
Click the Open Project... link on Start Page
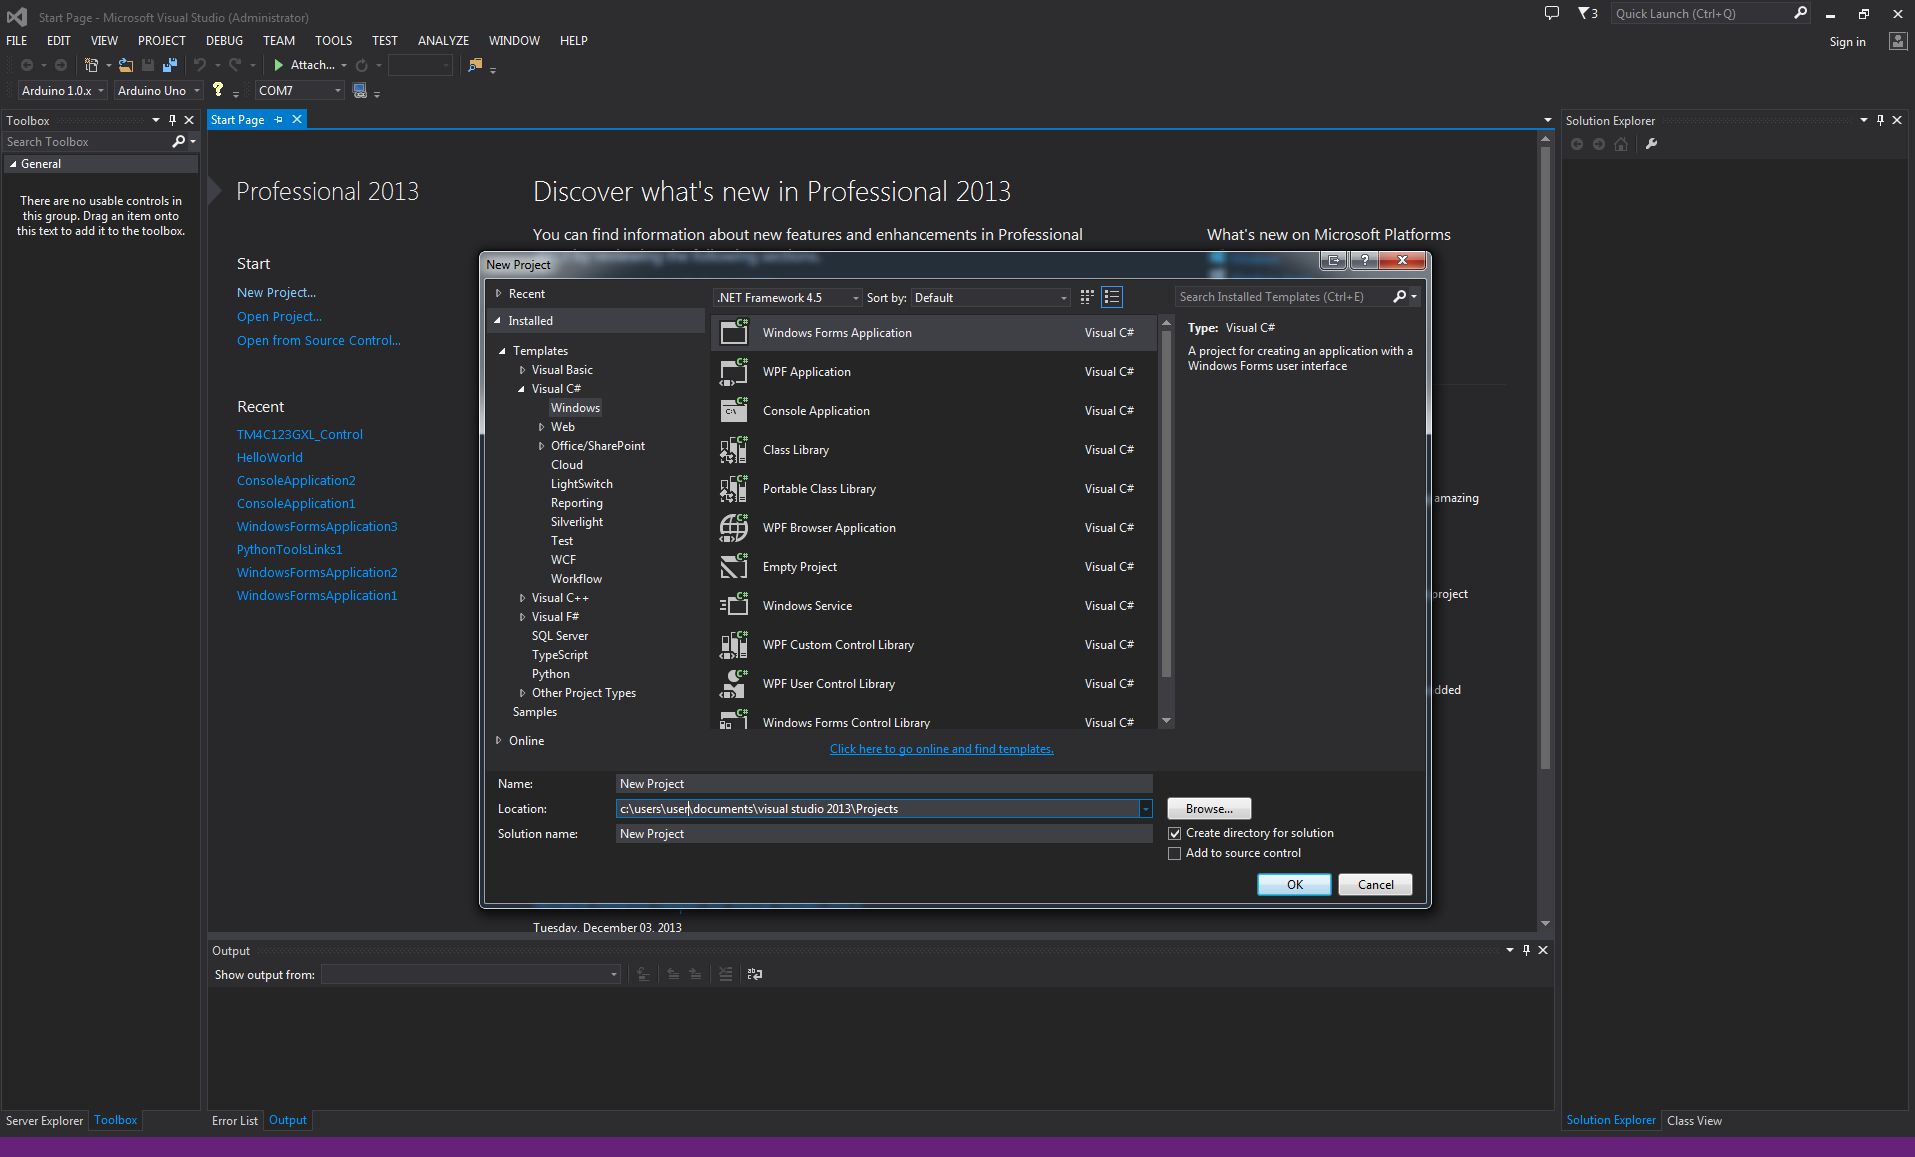(x=279, y=317)
